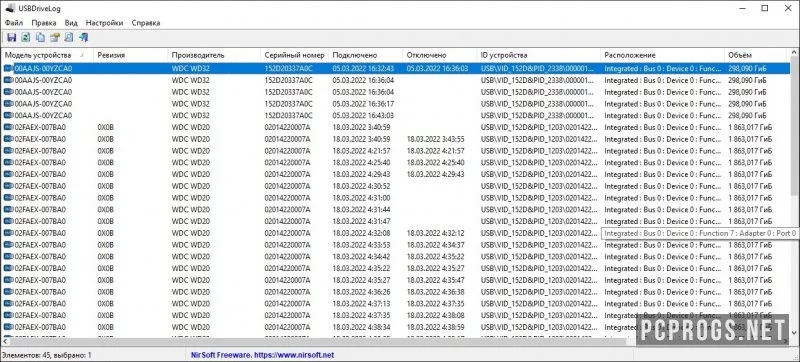The image size is (800, 362).
Task: Click drive icon of row connected 05.03.2022 16:32:43
Action: click(x=9, y=68)
